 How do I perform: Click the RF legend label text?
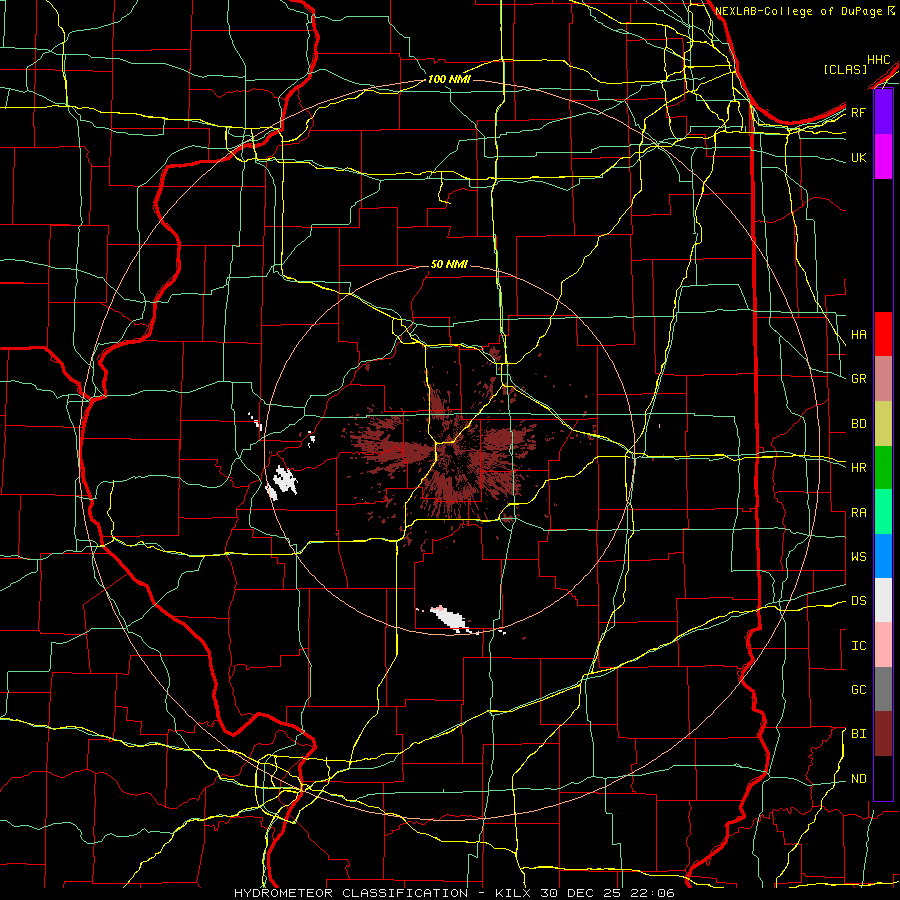pyautogui.click(x=859, y=112)
